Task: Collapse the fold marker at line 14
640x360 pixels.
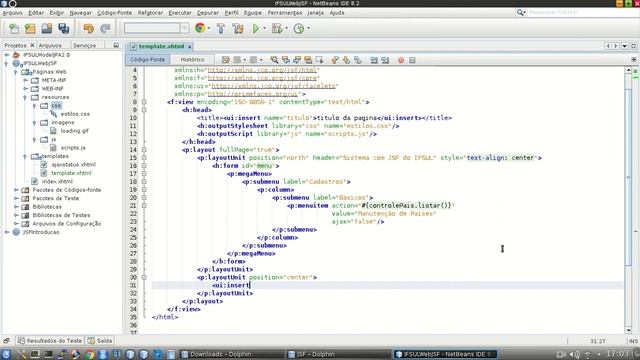Action: pyautogui.click(x=144, y=150)
